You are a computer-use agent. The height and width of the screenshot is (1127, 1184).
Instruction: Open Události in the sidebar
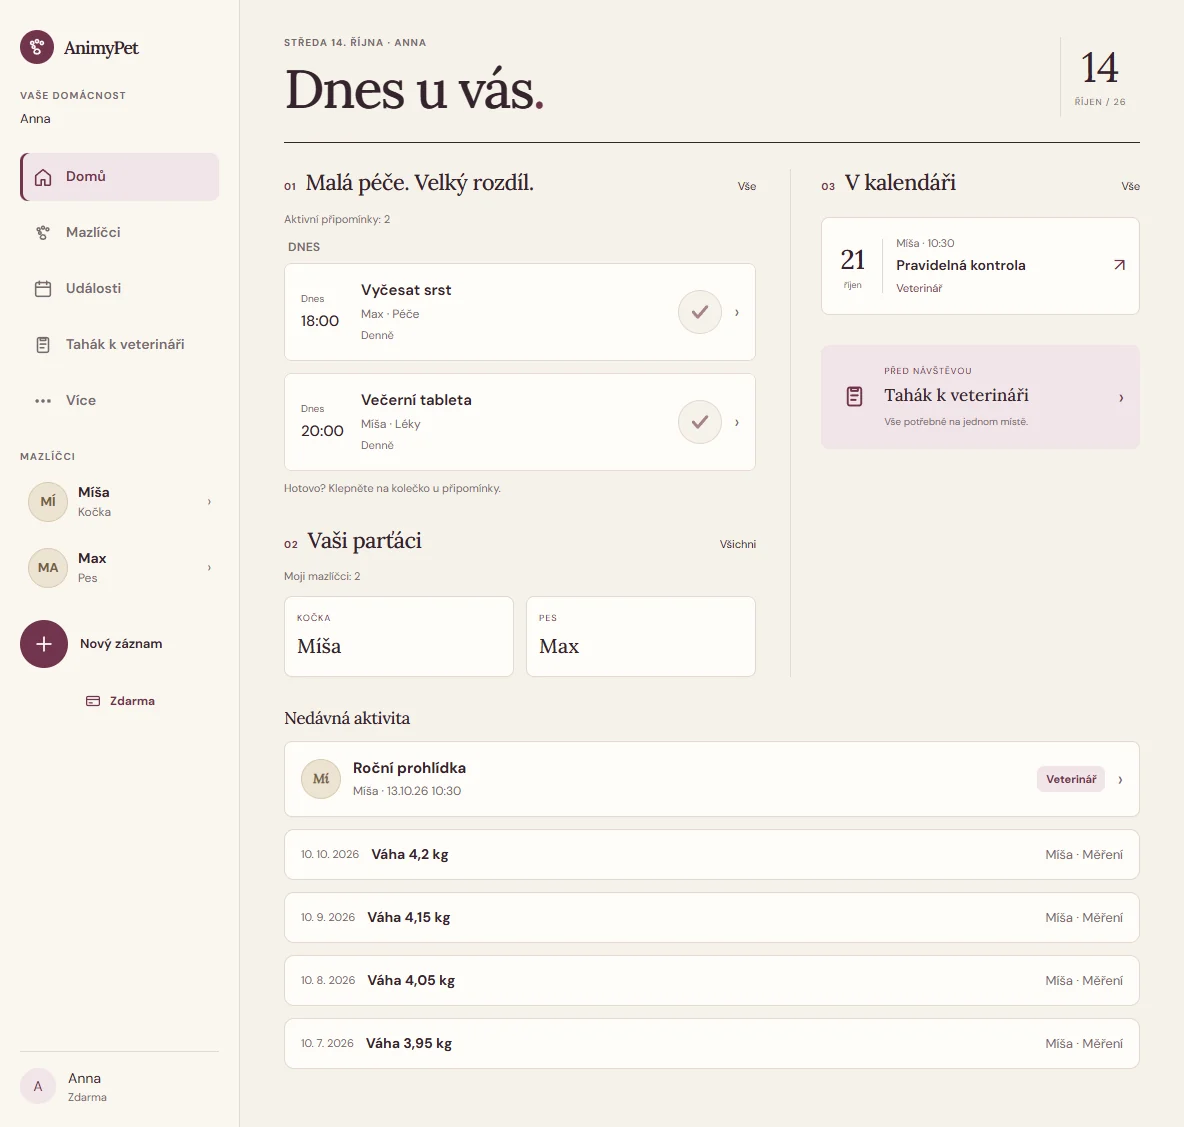119,288
